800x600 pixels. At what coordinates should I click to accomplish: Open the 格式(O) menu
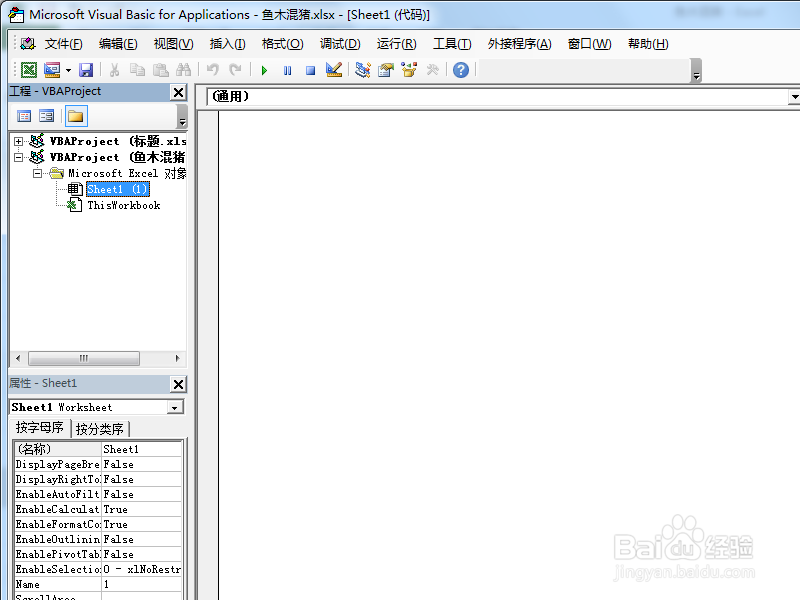tap(283, 44)
